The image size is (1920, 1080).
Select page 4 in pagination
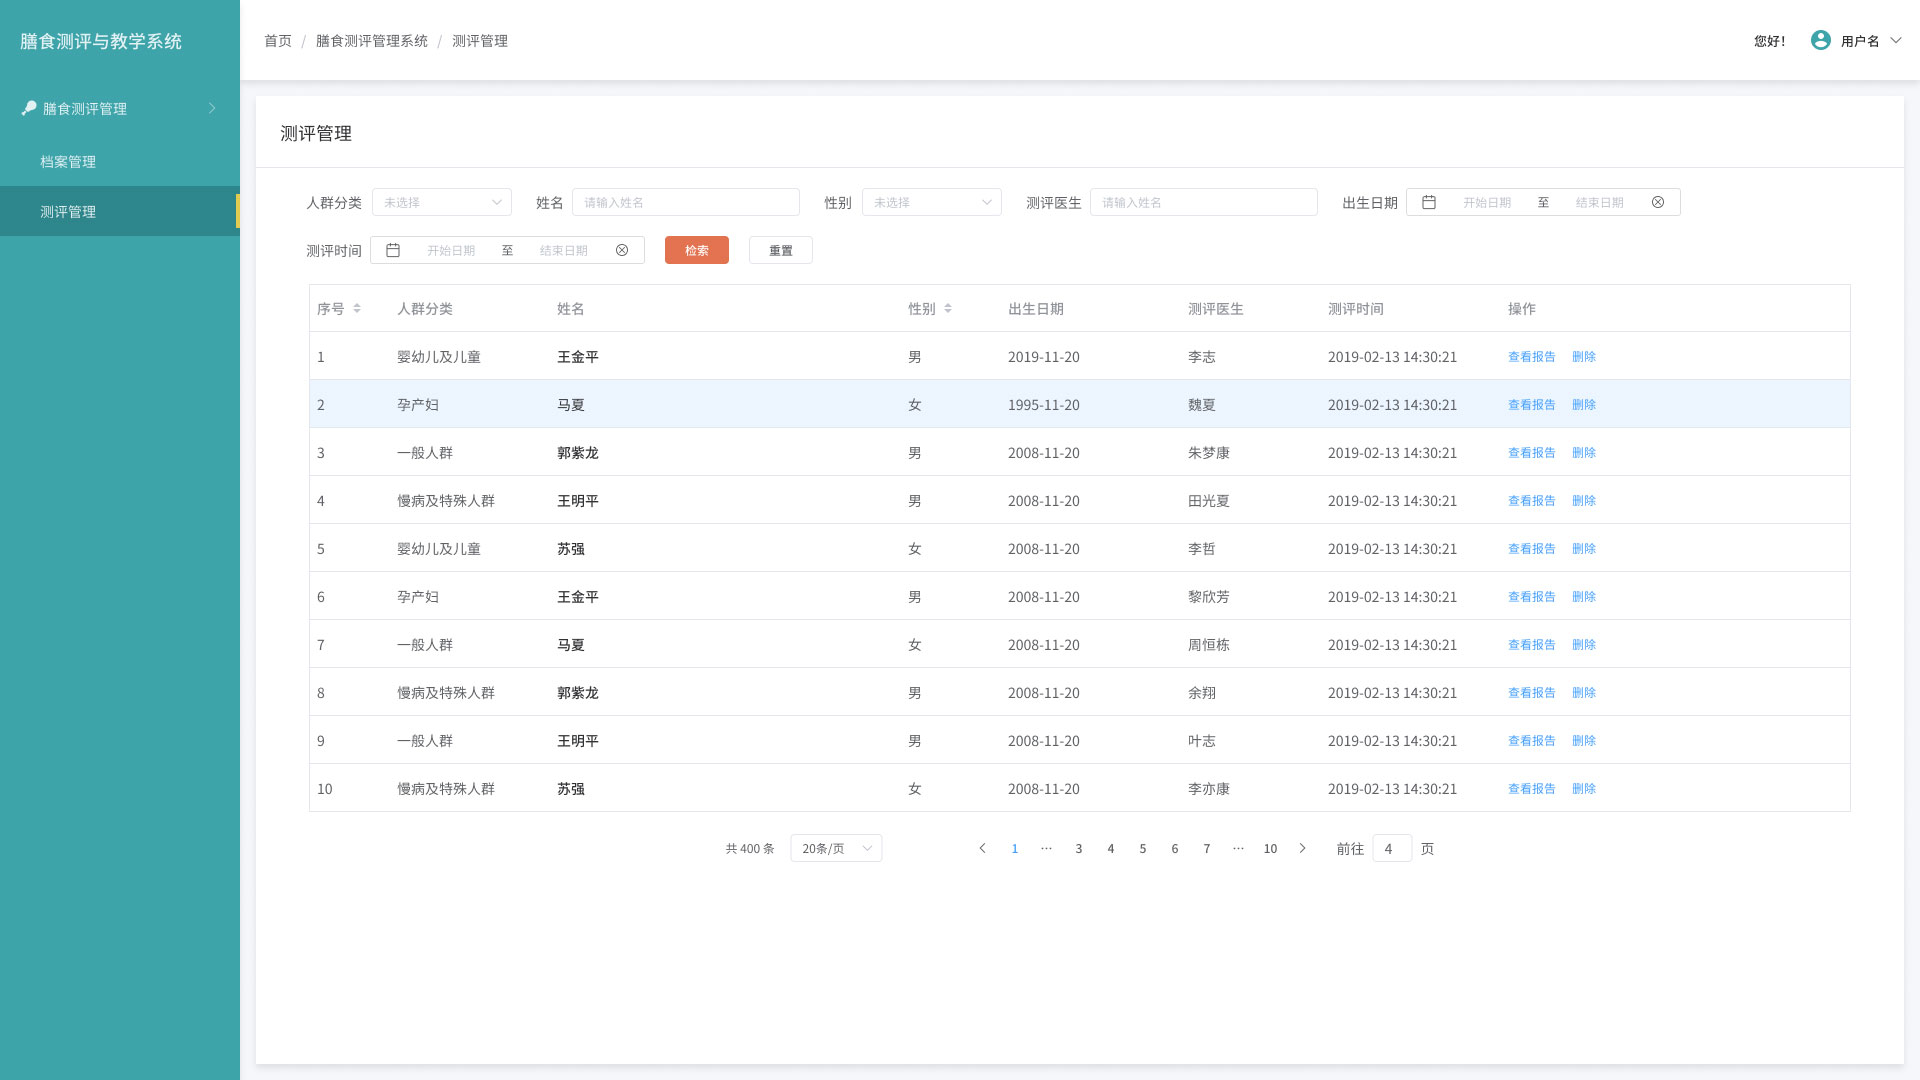[1110, 848]
